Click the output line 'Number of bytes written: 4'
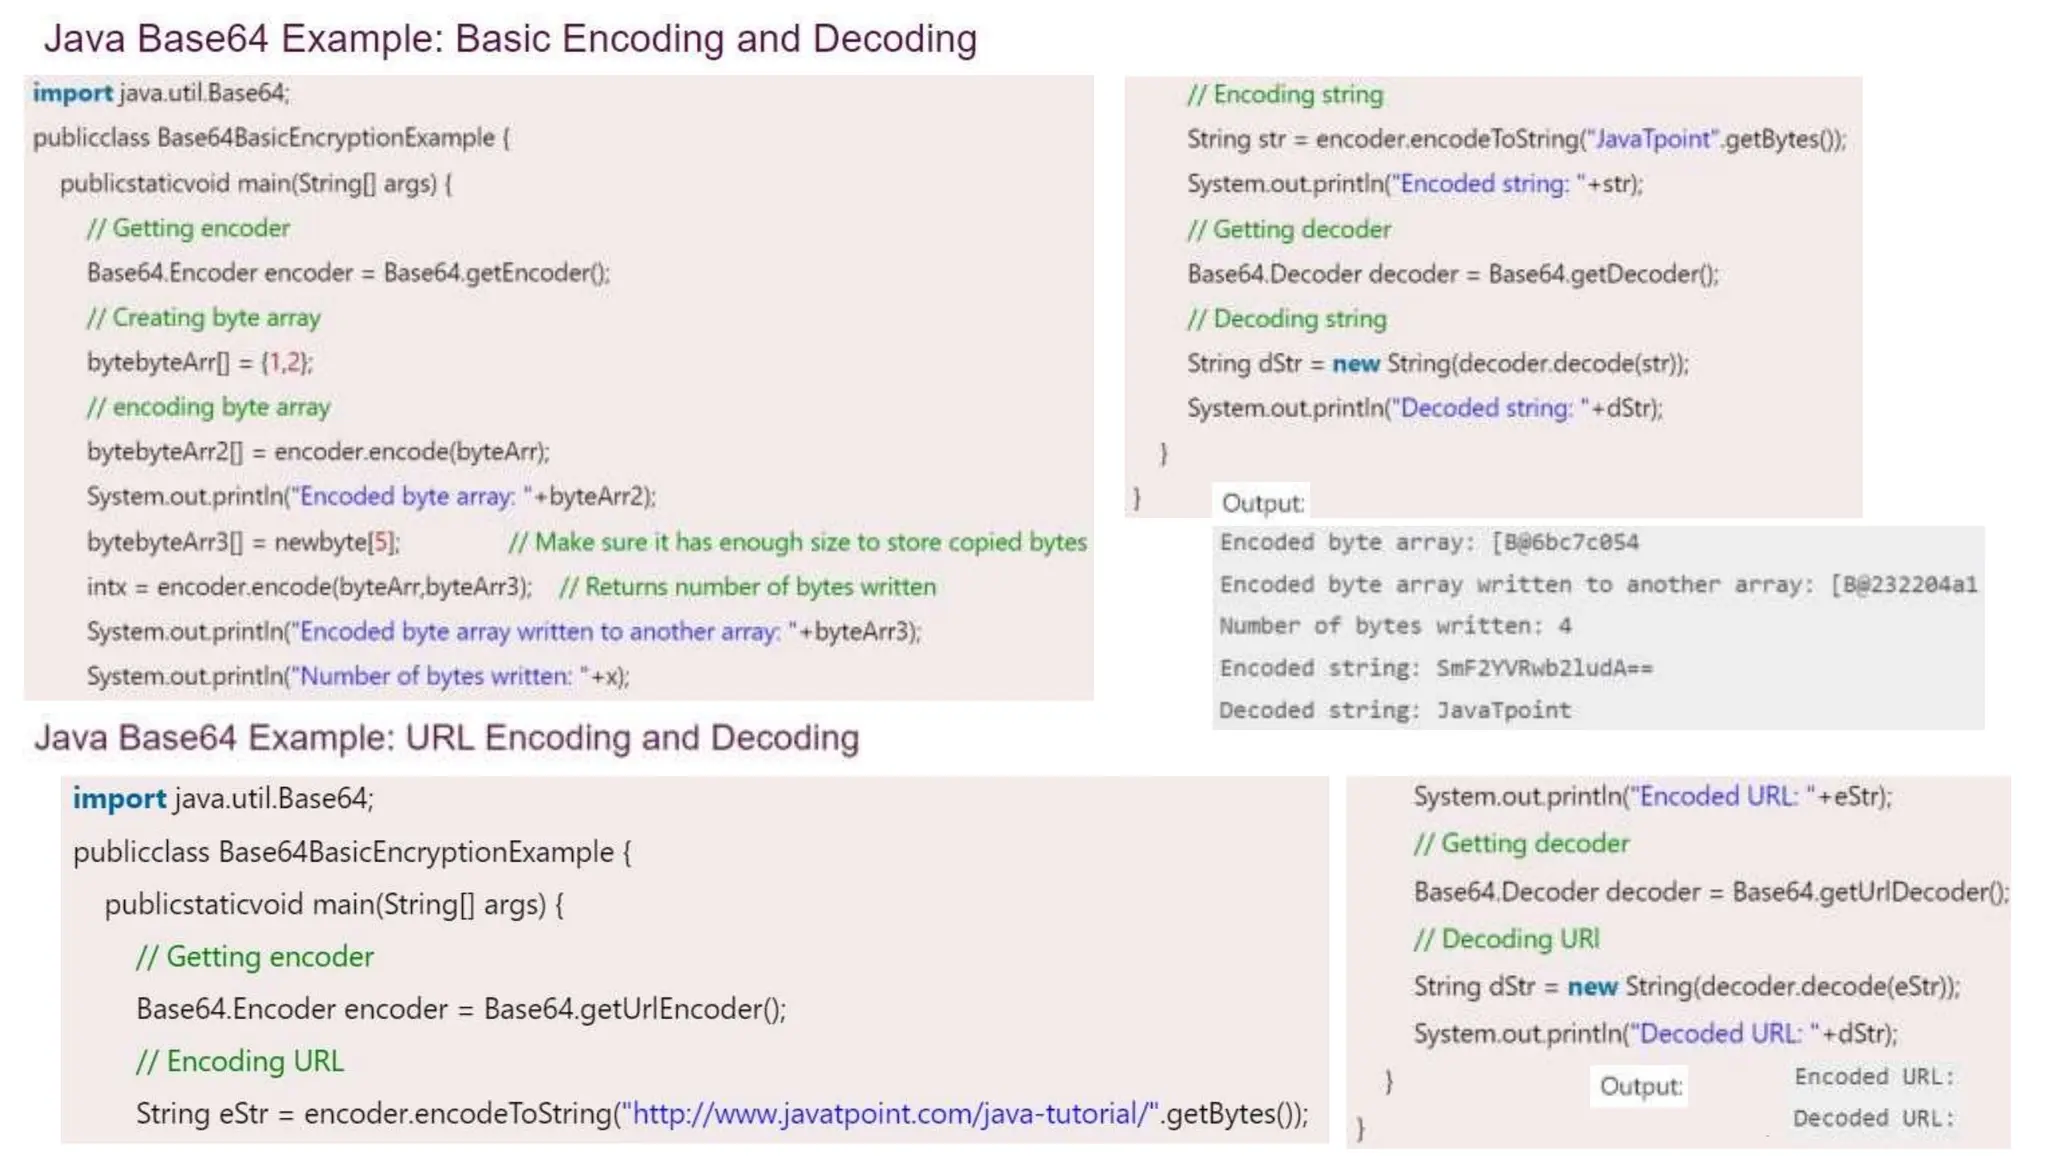The image size is (2048, 1158). click(x=1395, y=626)
